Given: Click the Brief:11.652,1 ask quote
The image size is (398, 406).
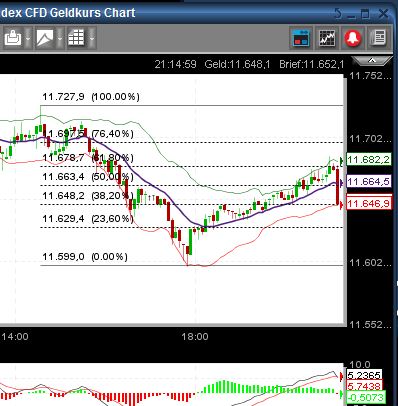Looking at the screenshot, I should pos(312,64).
